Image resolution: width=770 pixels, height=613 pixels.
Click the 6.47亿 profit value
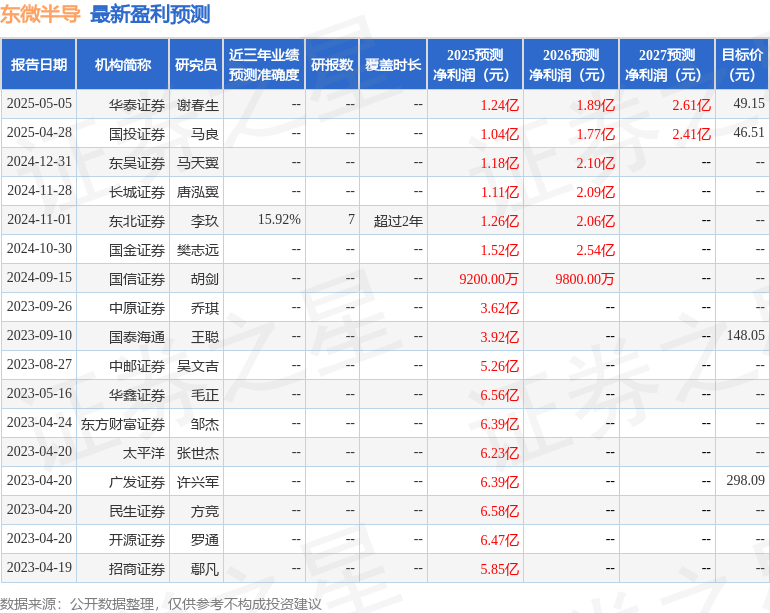pyautogui.click(x=499, y=540)
